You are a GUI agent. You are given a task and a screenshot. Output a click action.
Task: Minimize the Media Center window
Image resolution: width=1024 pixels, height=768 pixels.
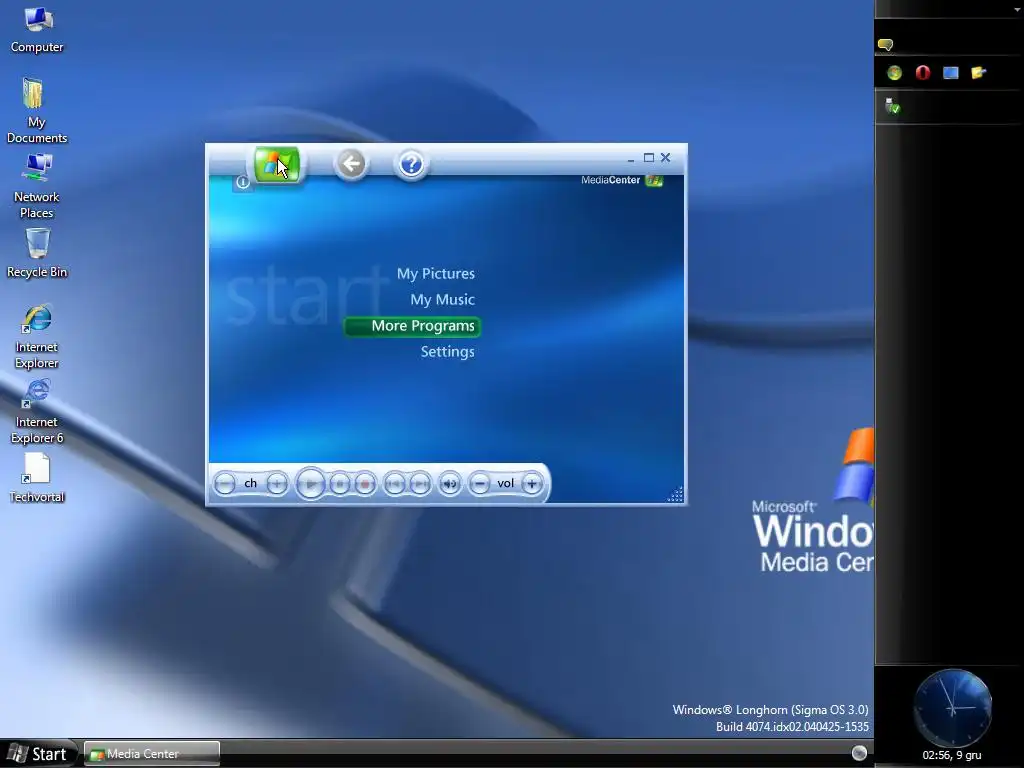click(631, 158)
